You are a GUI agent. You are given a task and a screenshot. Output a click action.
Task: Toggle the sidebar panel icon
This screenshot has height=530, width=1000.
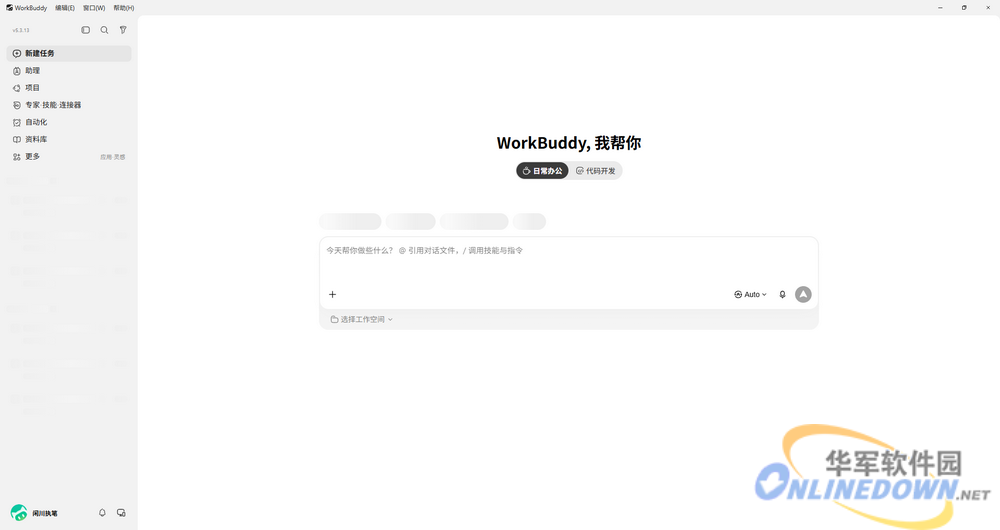tap(85, 30)
